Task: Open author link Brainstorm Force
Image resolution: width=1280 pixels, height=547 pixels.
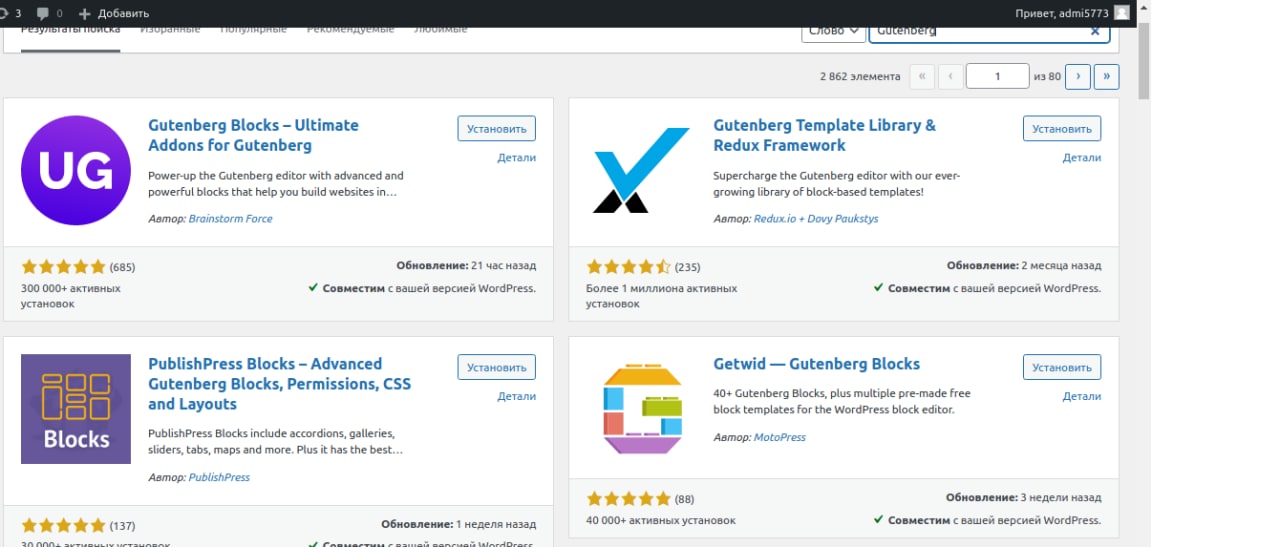Action: pos(230,218)
